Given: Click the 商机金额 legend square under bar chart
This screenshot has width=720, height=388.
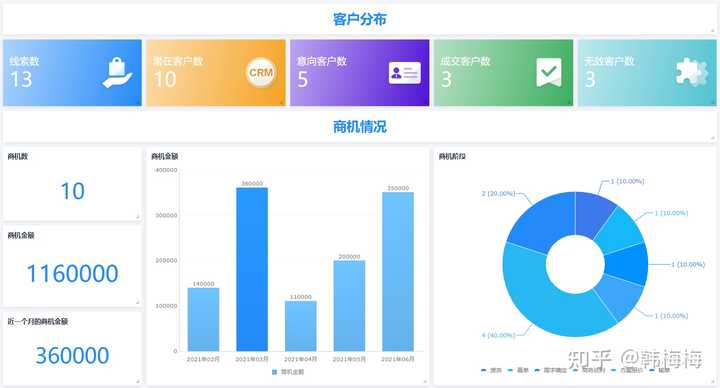Looking at the screenshot, I should [x=275, y=372].
